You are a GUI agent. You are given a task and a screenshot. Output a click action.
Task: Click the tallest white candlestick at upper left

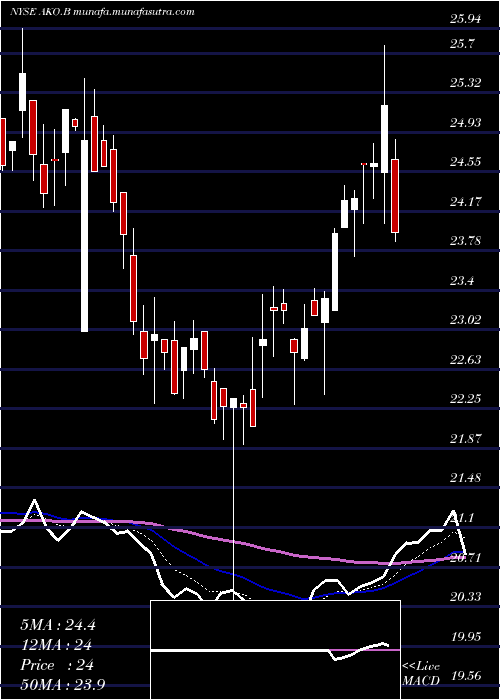(84, 236)
